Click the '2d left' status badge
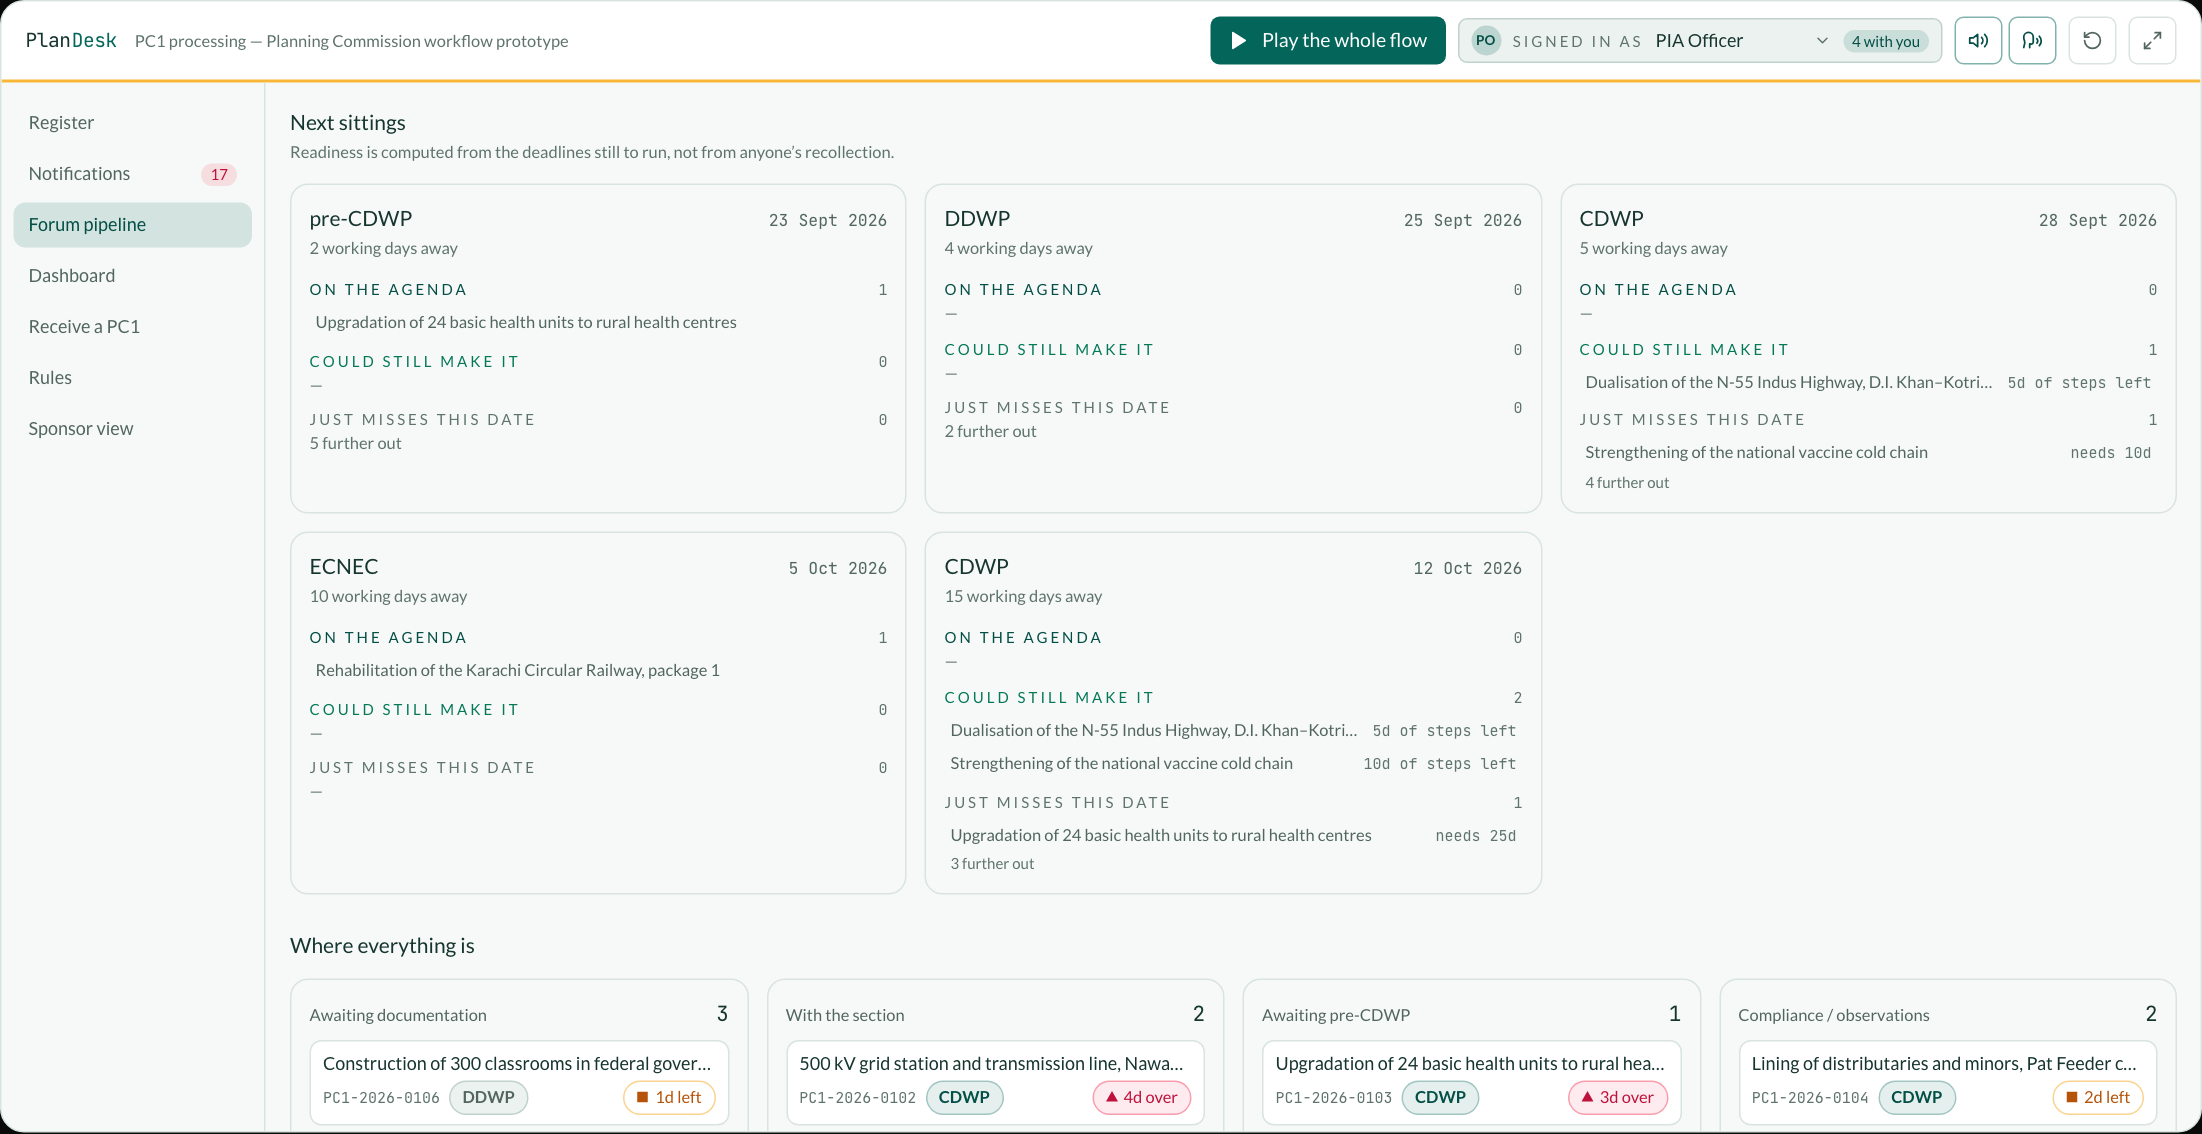Viewport: 2202px width, 1134px height. pyautogui.click(x=2097, y=1097)
